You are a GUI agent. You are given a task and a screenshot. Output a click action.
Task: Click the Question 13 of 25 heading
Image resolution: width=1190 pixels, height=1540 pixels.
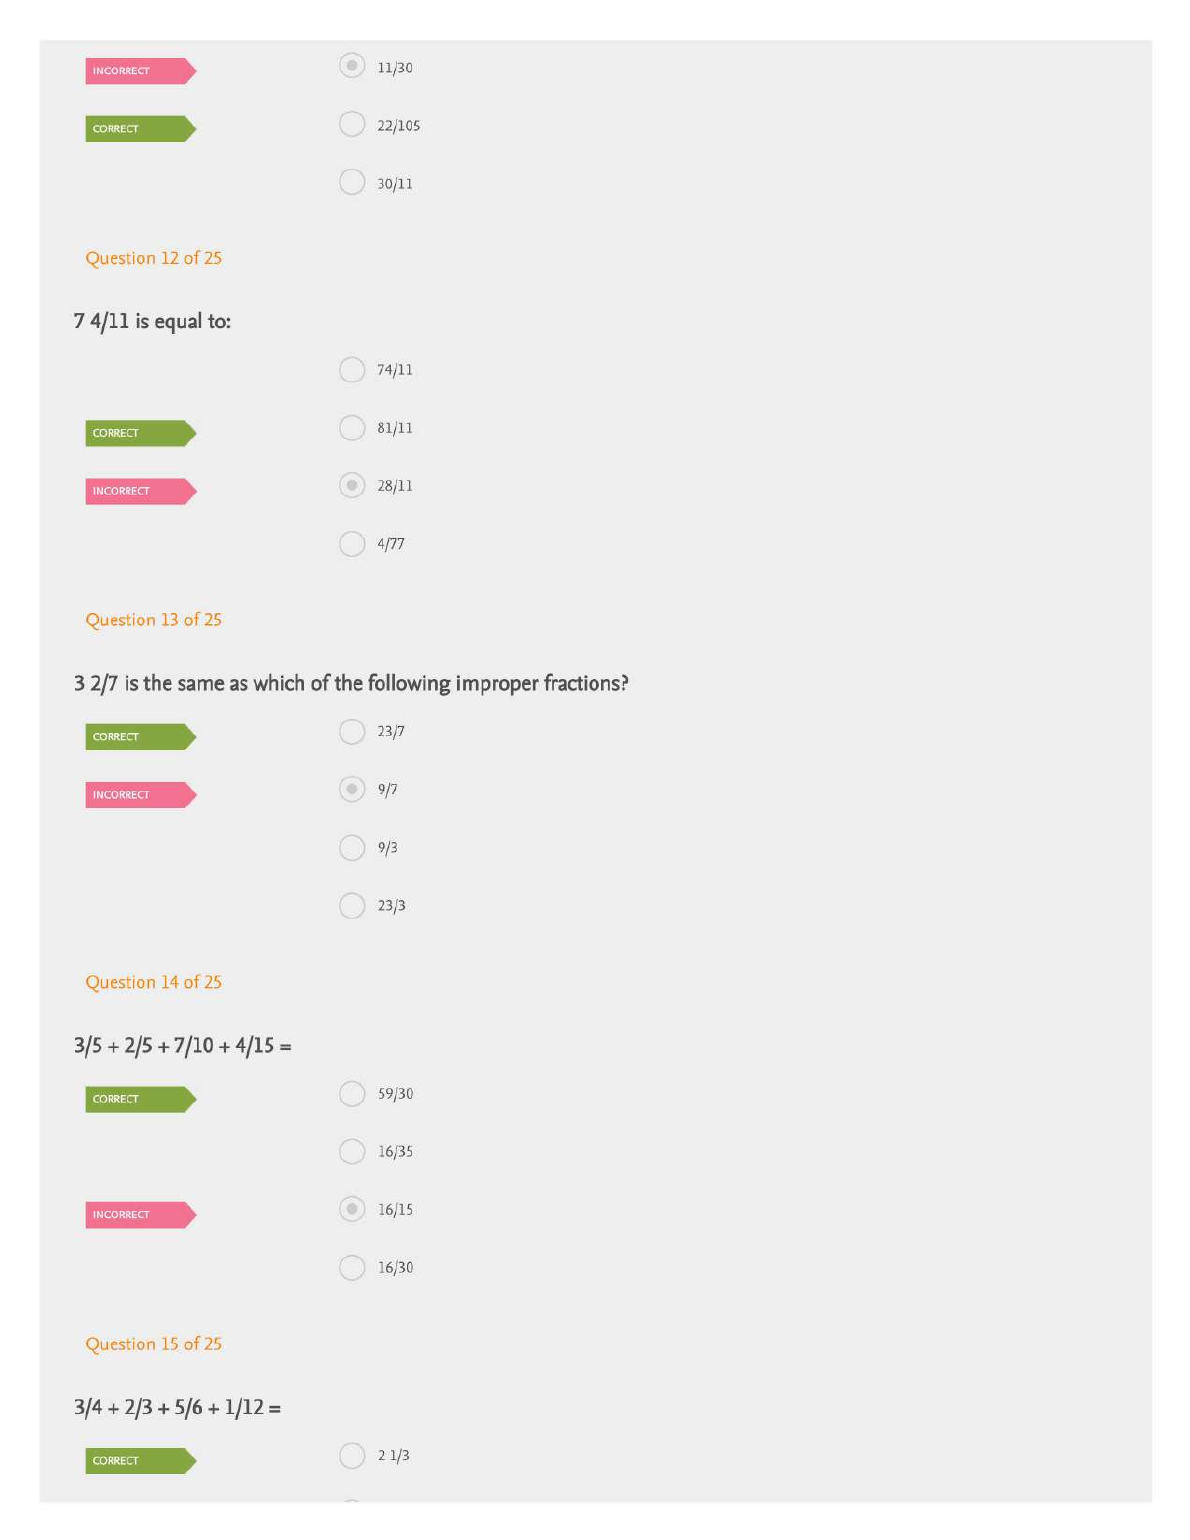153,620
